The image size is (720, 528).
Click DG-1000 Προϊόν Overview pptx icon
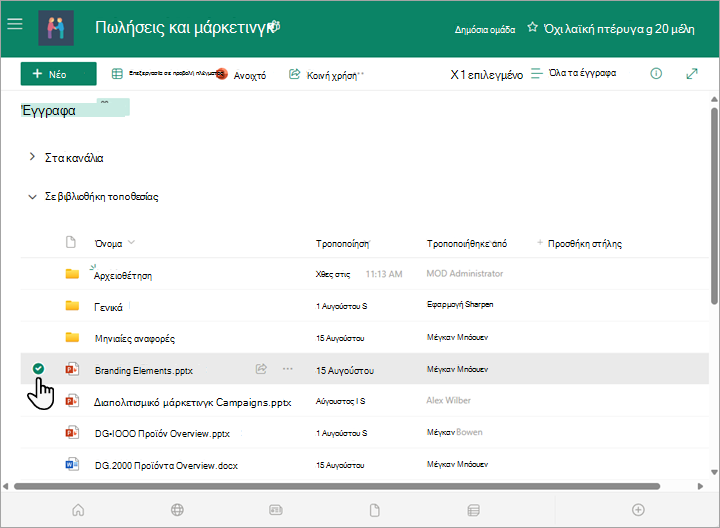(72, 433)
